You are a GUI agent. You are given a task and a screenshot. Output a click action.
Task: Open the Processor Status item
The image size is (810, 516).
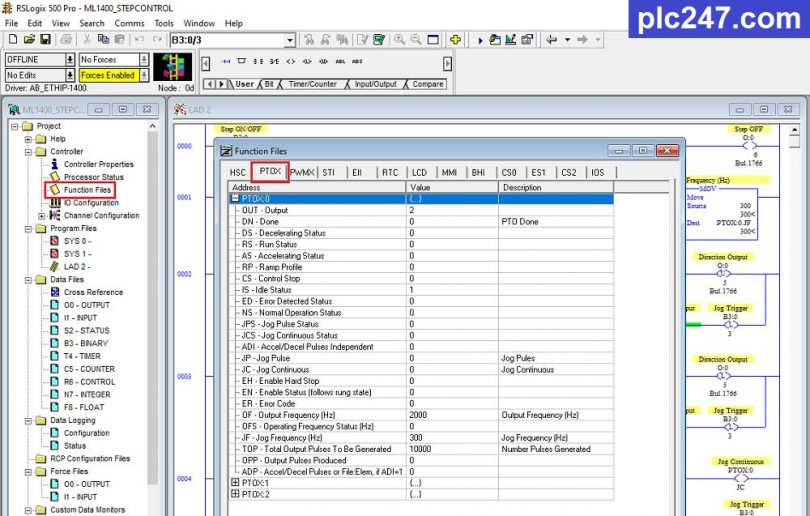point(94,177)
